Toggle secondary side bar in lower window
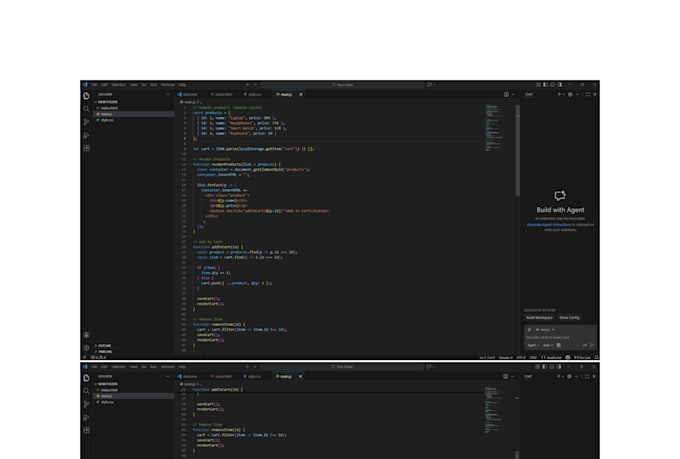Viewport: 680px width, 459px height. pyautogui.click(x=559, y=367)
